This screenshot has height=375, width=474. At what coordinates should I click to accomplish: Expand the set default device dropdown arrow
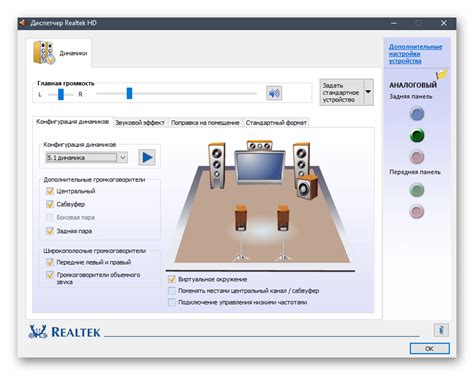[369, 92]
